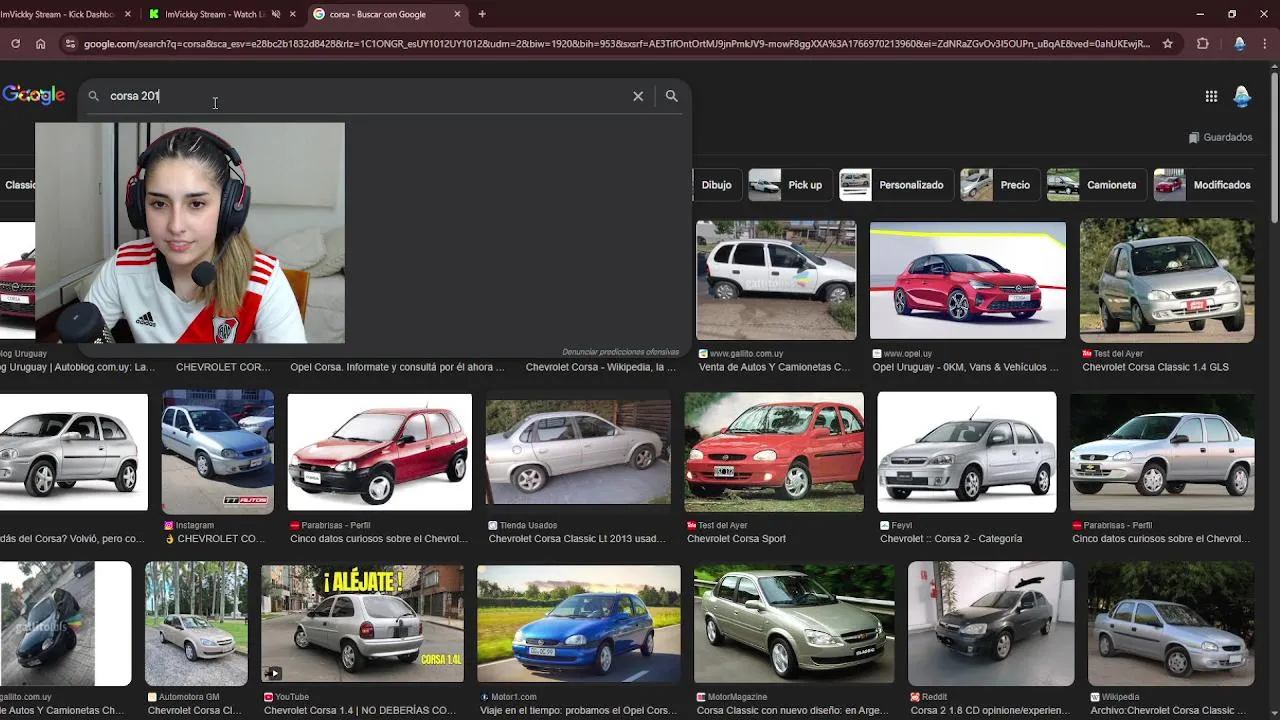Click the 'MotorMagazine' source label
Viewport: 1280px width, 720px height.
(737, 697)
